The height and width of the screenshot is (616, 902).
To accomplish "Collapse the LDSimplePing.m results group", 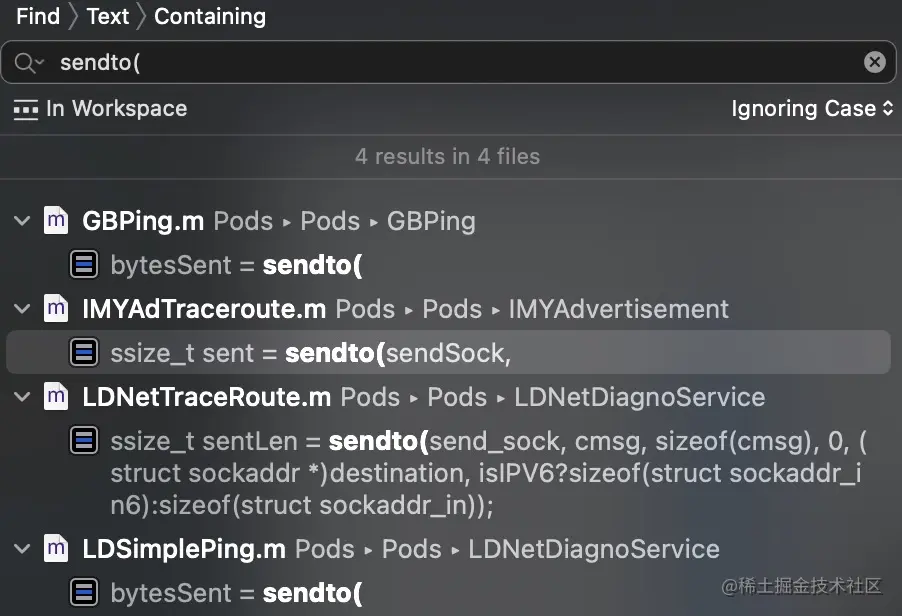I will coord(23,549).
